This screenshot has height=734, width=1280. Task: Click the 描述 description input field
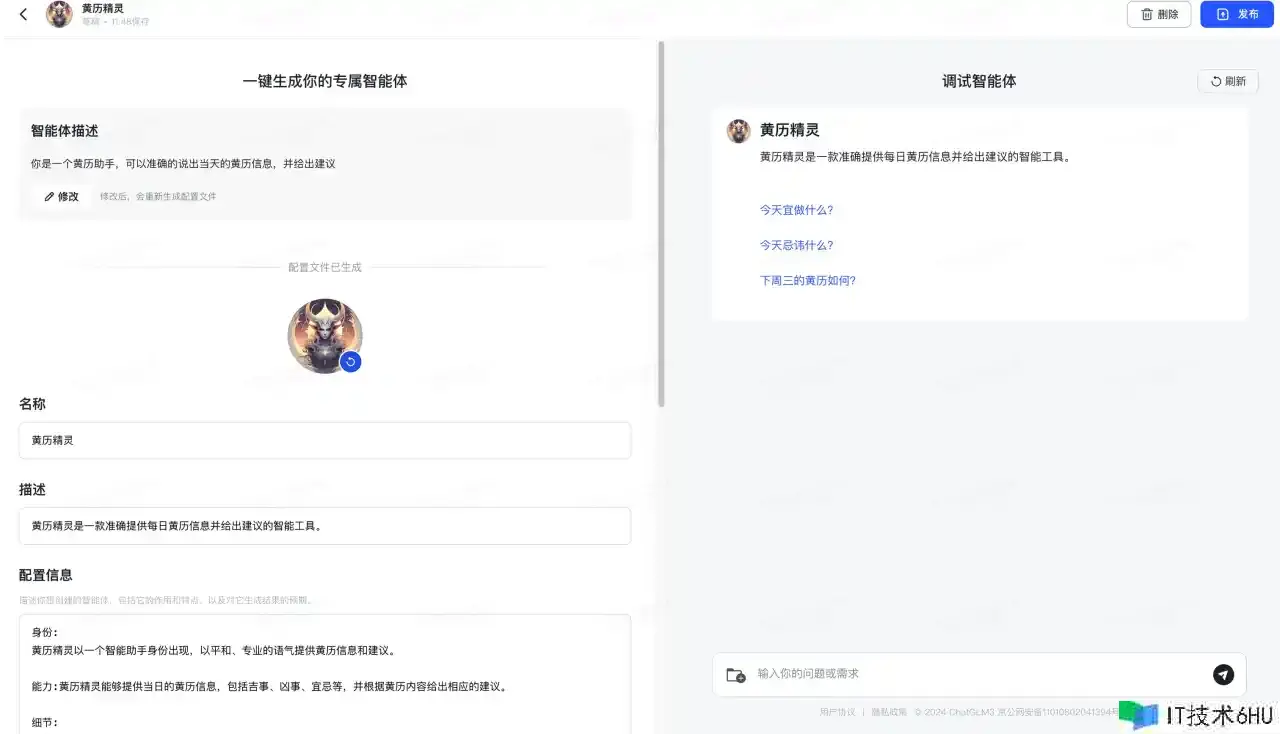324,526
